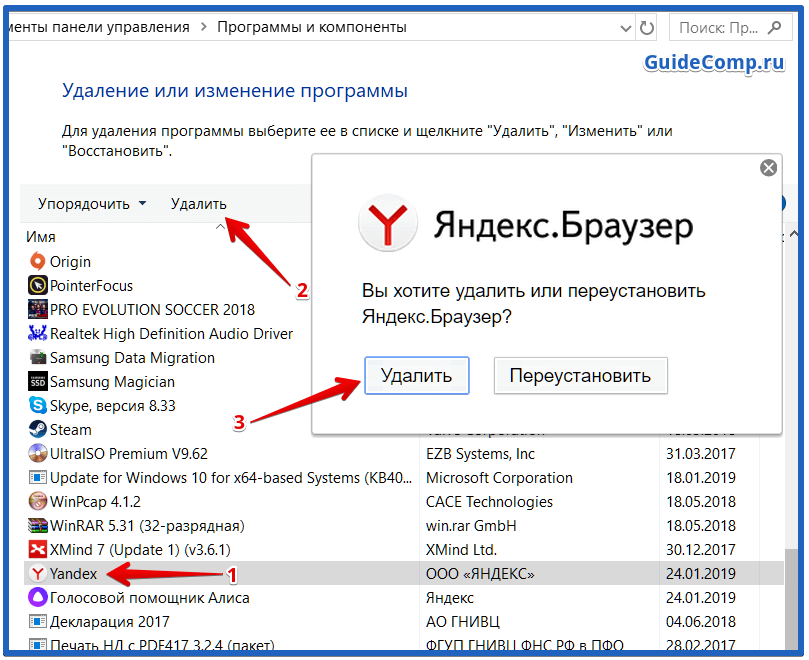Click the UltraISO Premium disc icon
This screenshot has height=660, width=809.
coord(37,454)
